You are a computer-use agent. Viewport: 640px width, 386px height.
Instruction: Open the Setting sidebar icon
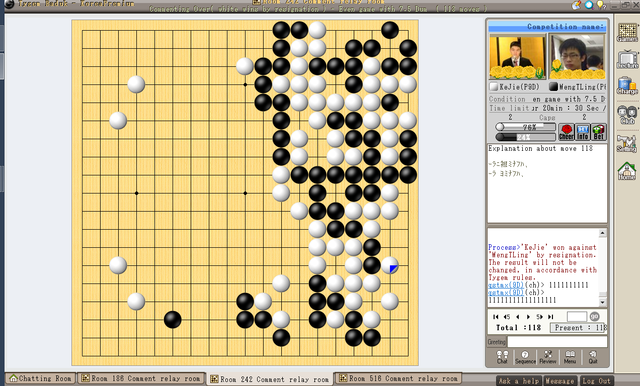(x=627, y=143)
